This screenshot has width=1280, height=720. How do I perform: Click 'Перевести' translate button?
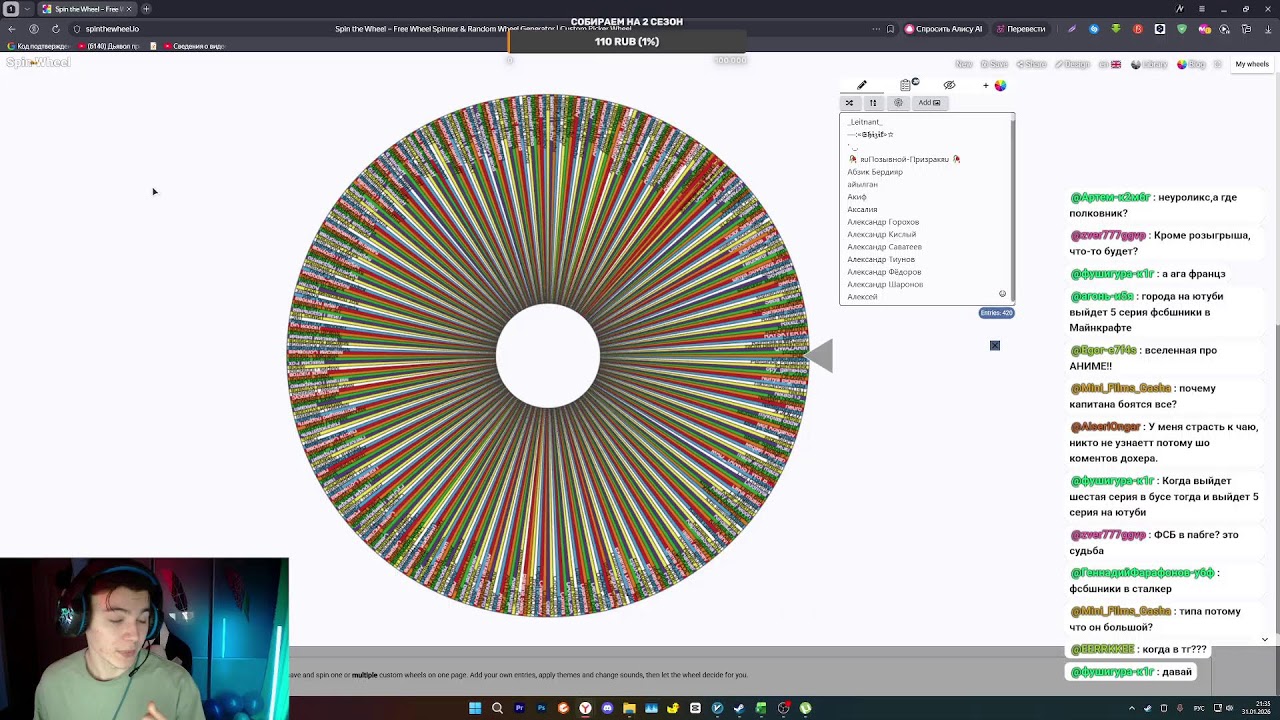(1020, 29)
